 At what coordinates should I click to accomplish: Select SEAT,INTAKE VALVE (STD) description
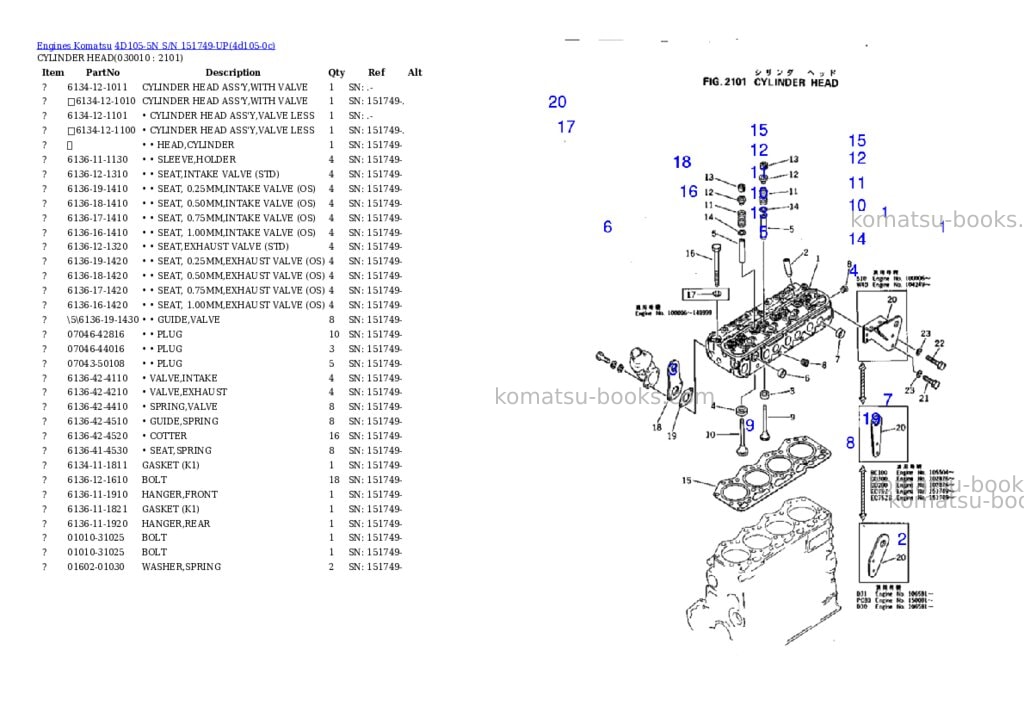218,174
